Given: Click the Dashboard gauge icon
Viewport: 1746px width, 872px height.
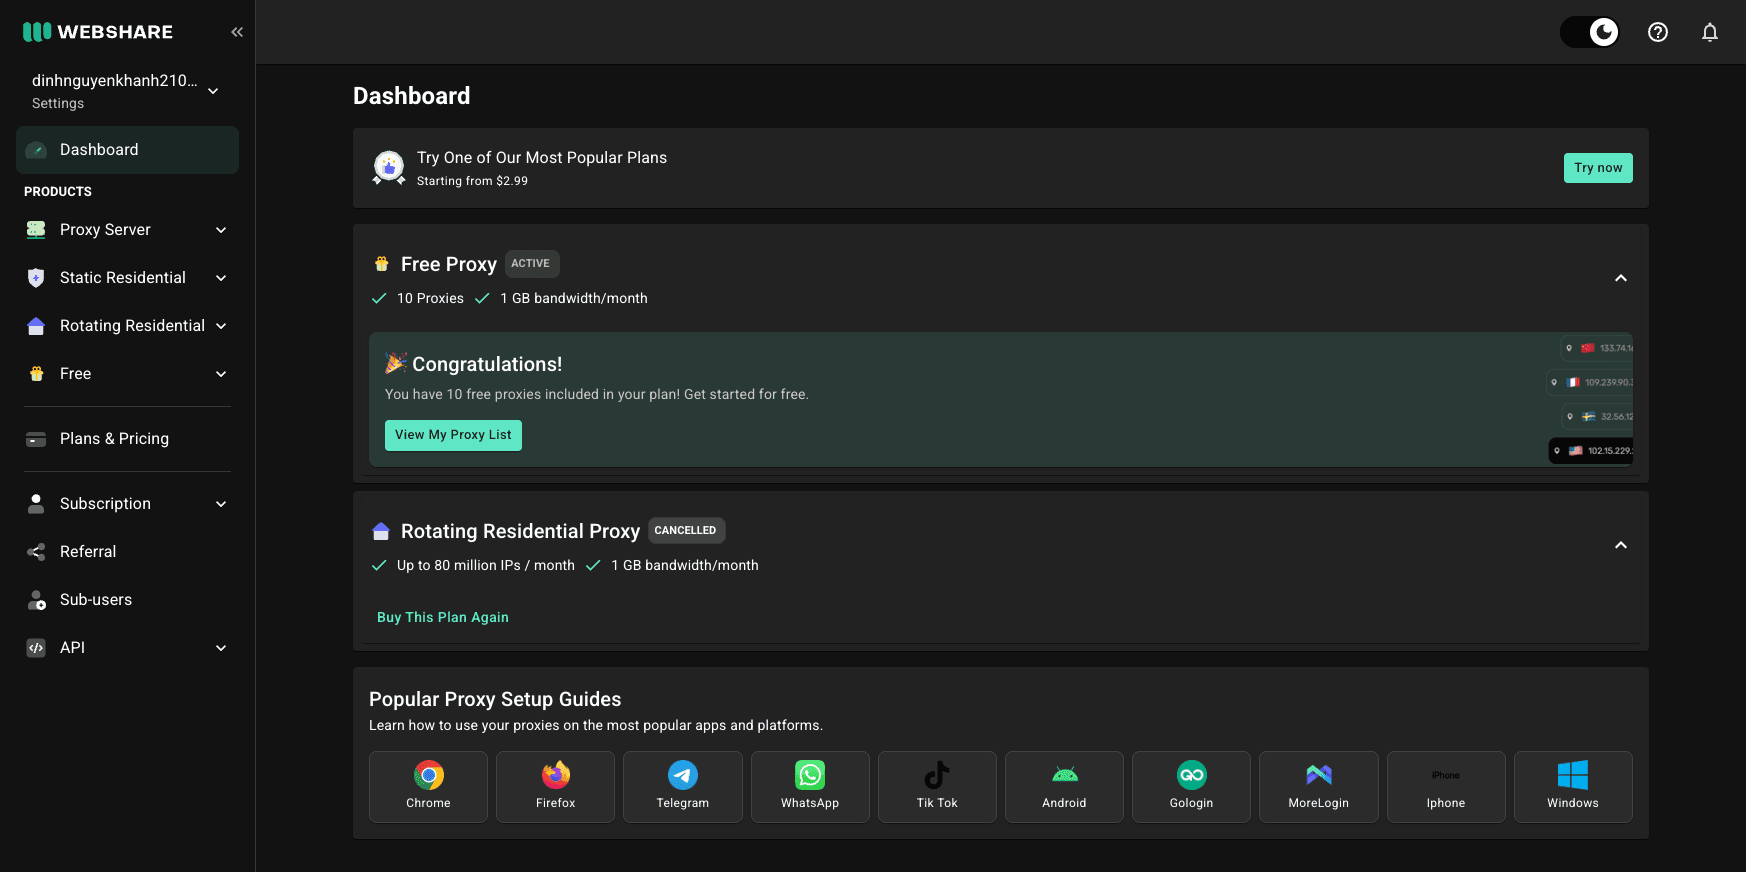Looking at the screenshot, I should [x=36, y=150].
